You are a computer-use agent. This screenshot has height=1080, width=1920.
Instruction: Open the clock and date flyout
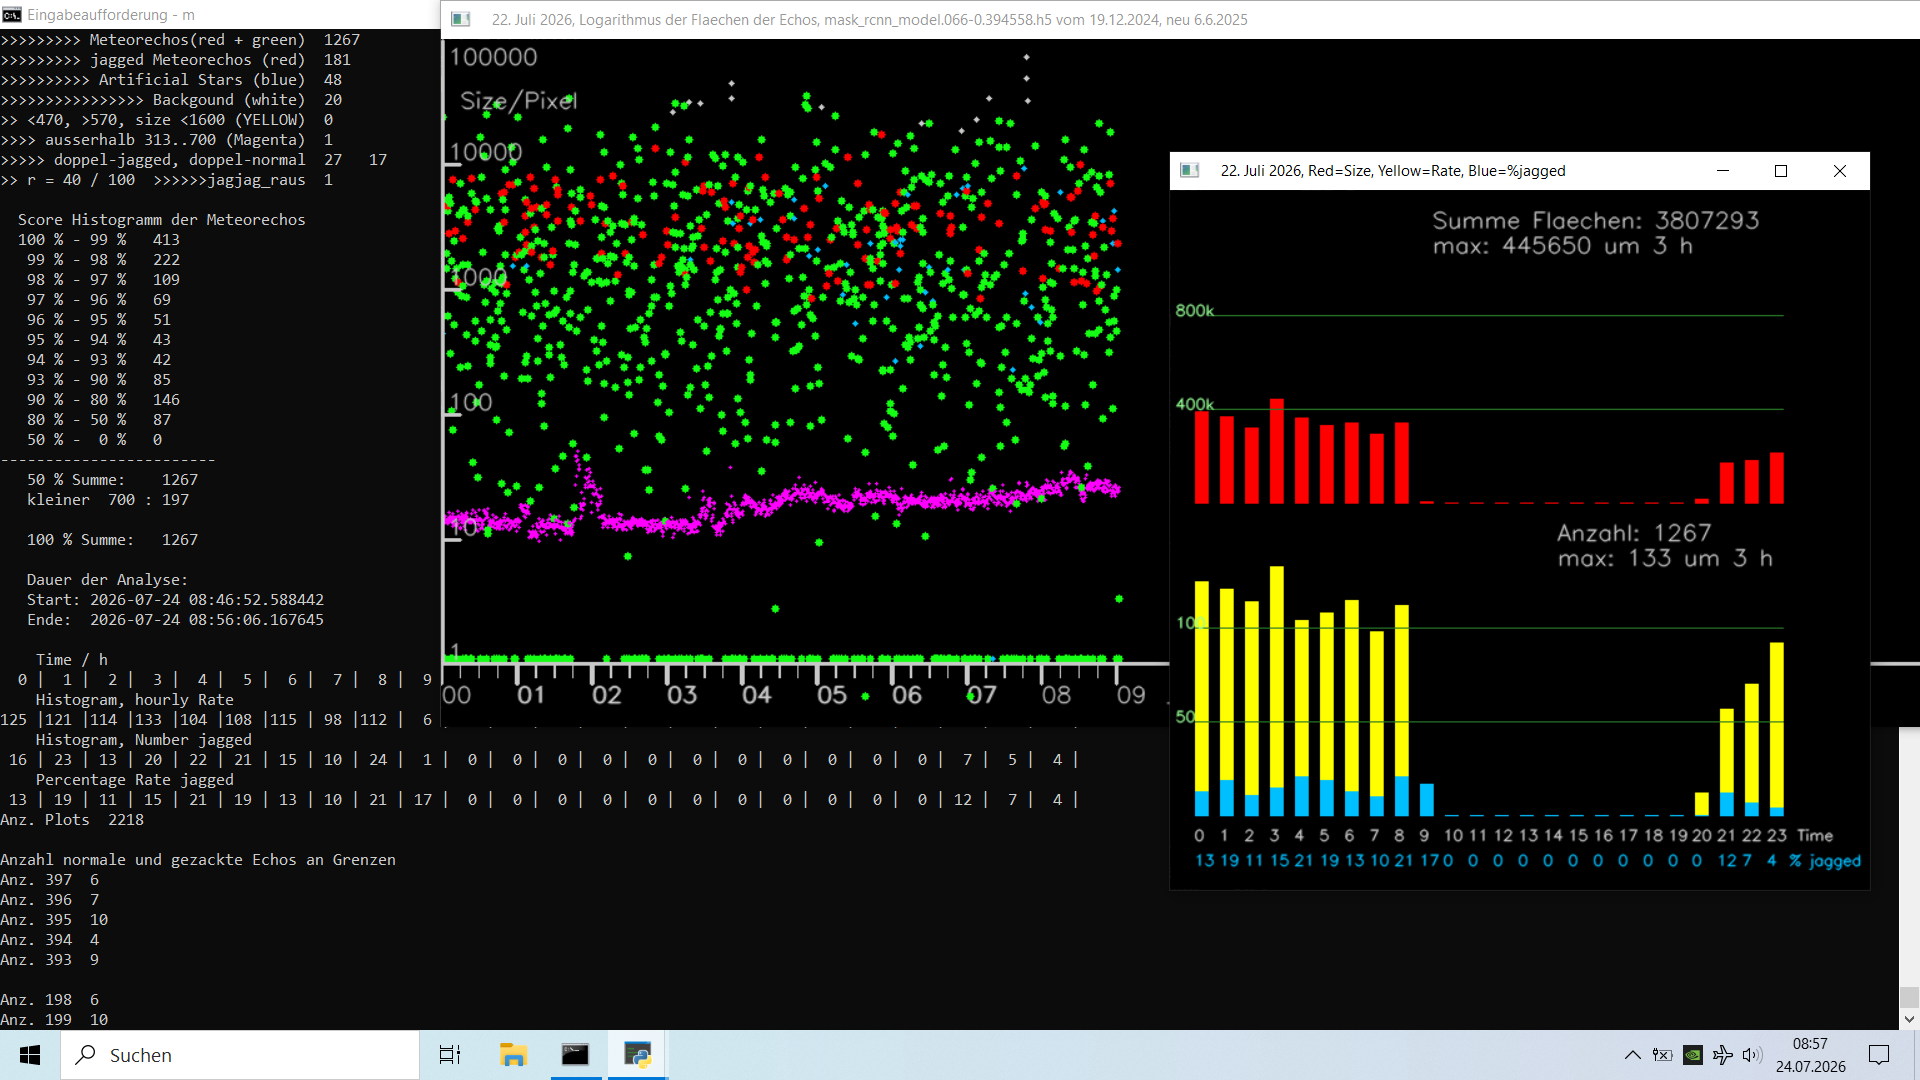1810,1055
